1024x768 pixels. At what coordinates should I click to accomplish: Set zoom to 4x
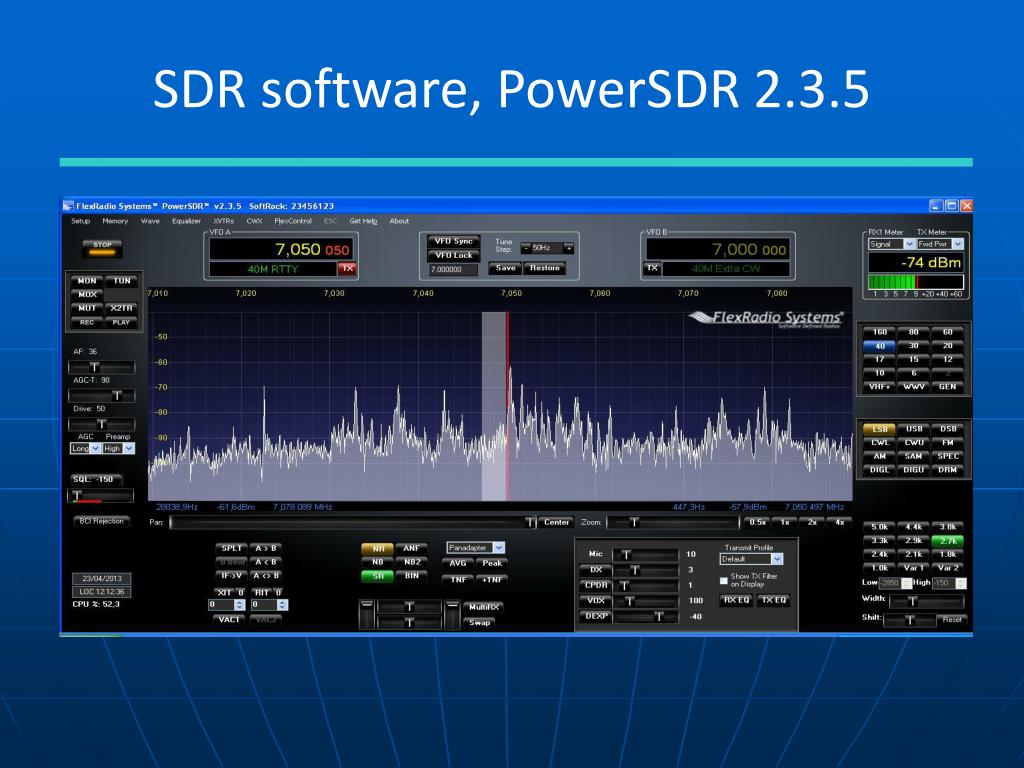(x=840, y=522)
